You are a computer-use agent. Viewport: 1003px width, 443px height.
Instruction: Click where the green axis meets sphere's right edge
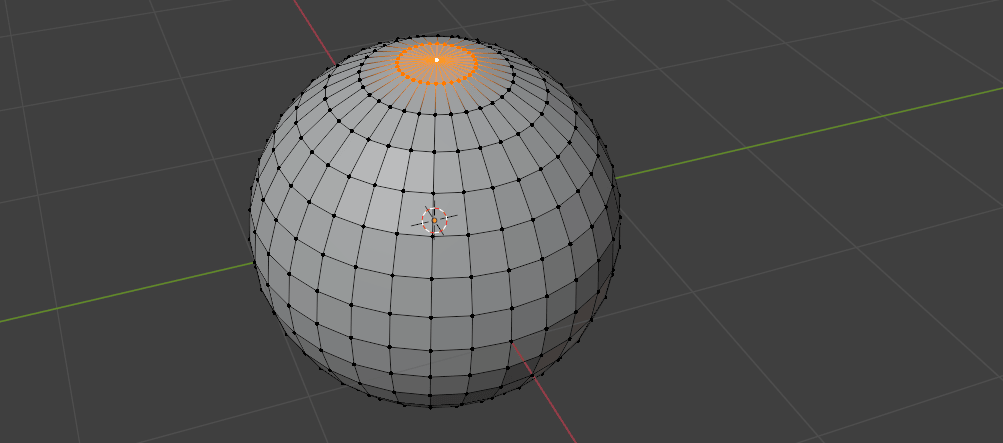[616, 178]
